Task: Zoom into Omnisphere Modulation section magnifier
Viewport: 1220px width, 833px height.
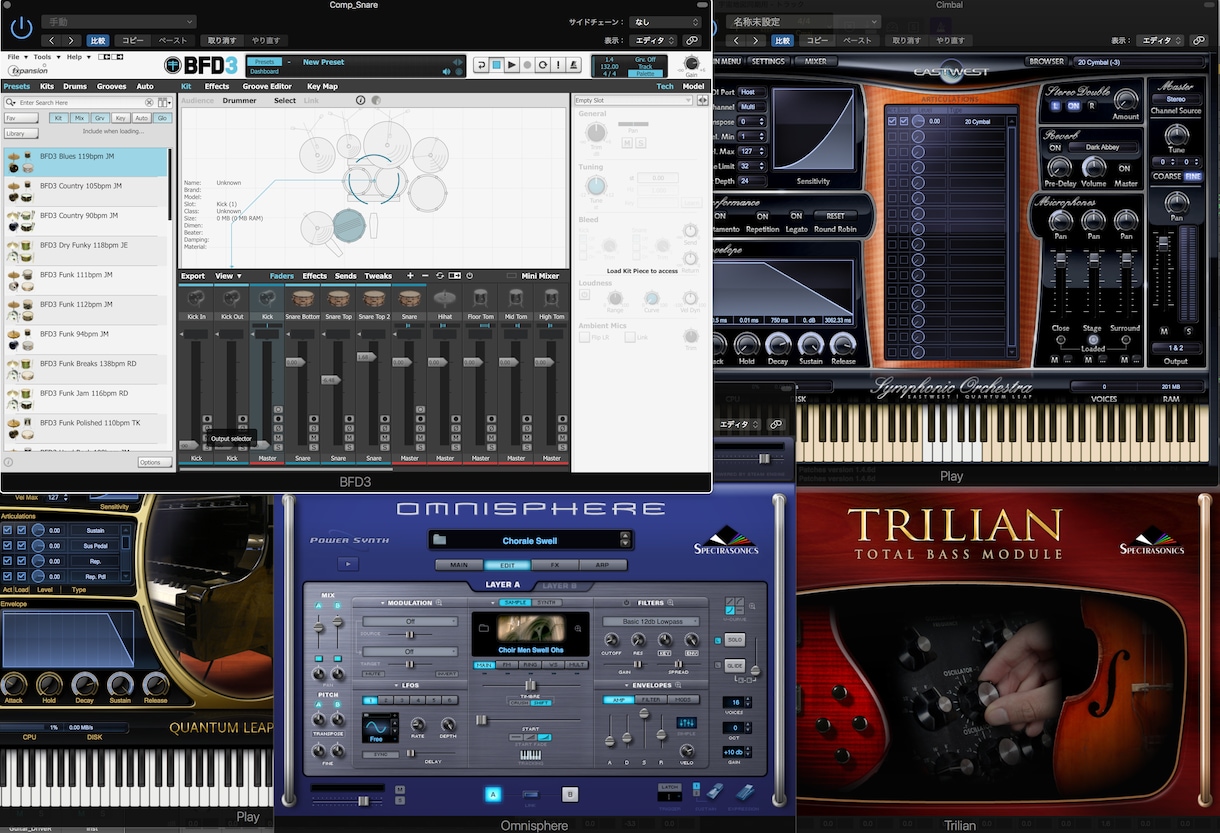Action: [438, 603]
